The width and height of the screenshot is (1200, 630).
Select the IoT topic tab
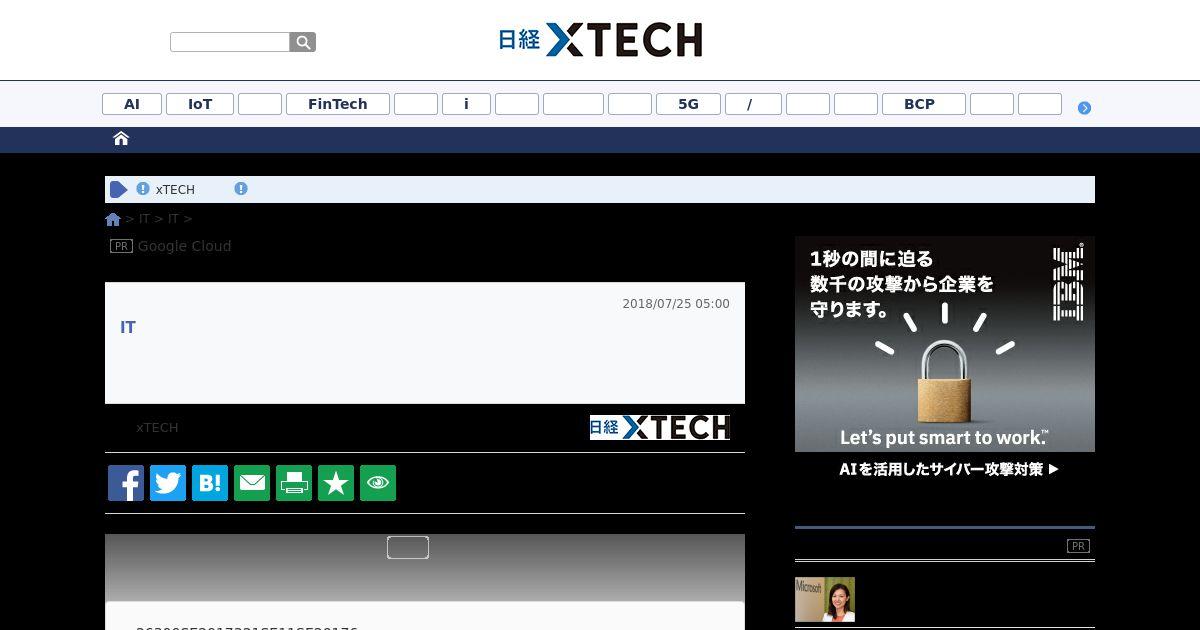pos(200,104)
